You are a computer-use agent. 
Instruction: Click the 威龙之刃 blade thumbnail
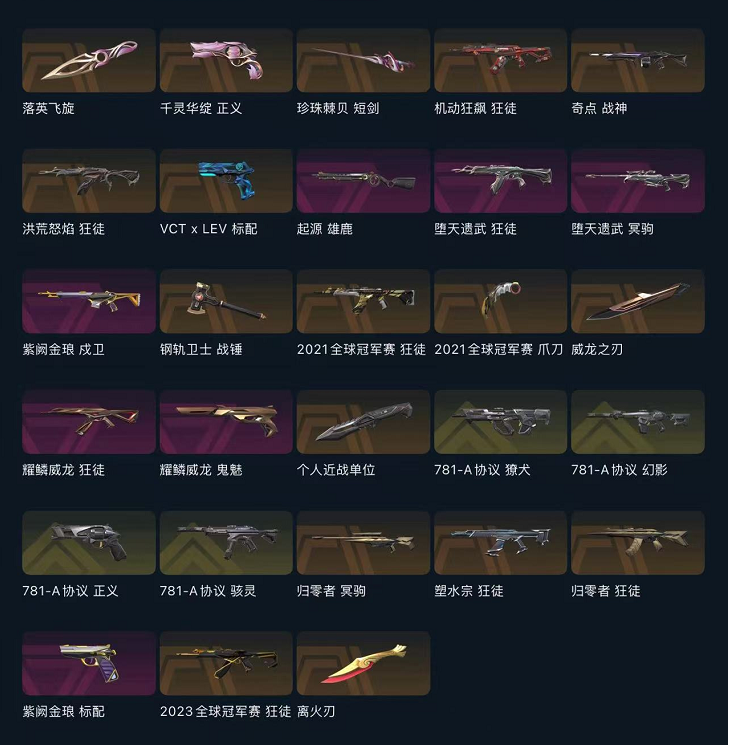point(638,301)
